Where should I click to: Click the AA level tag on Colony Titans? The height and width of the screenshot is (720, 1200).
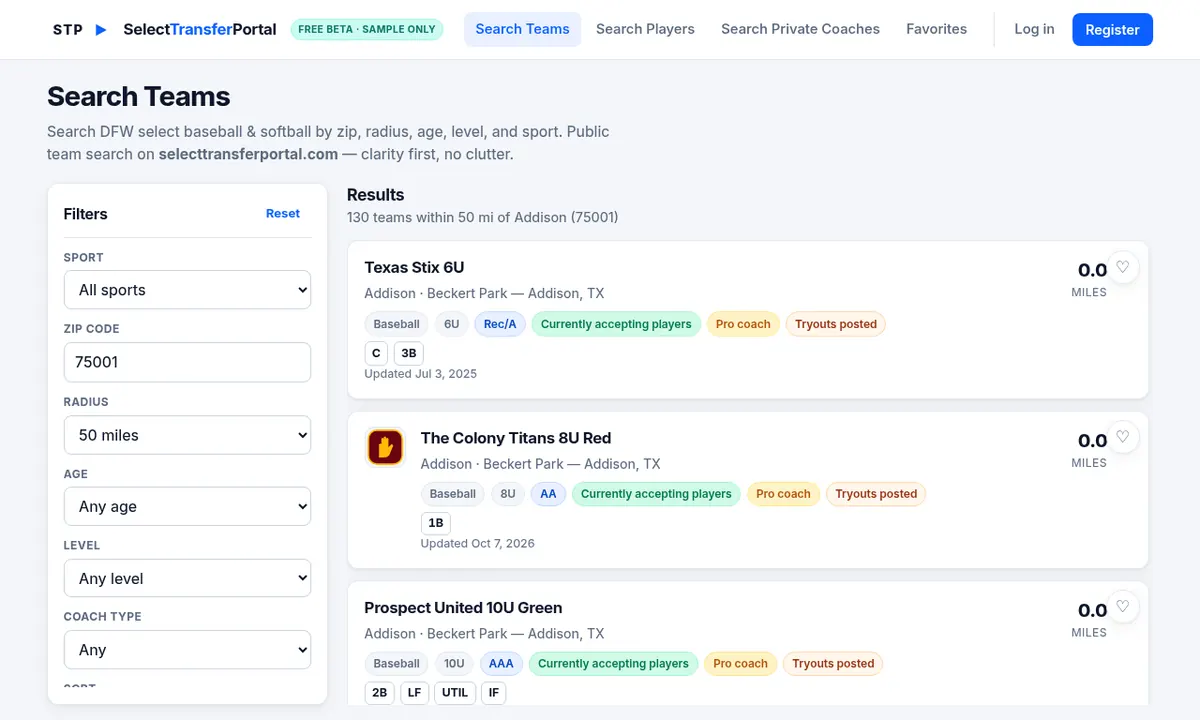click(x=548, y=494)
